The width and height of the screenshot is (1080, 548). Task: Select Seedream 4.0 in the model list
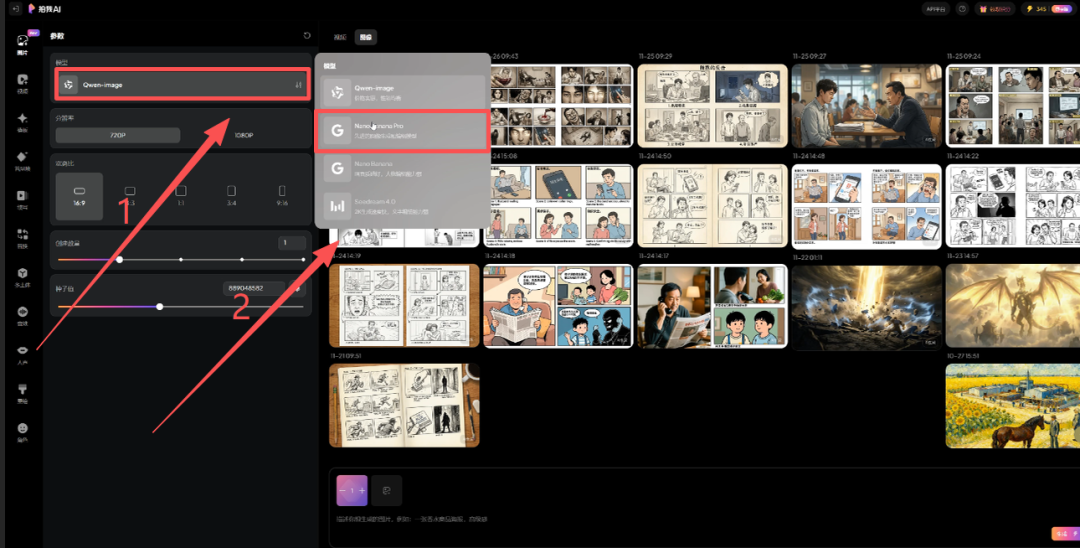click(x=401, y=206)
